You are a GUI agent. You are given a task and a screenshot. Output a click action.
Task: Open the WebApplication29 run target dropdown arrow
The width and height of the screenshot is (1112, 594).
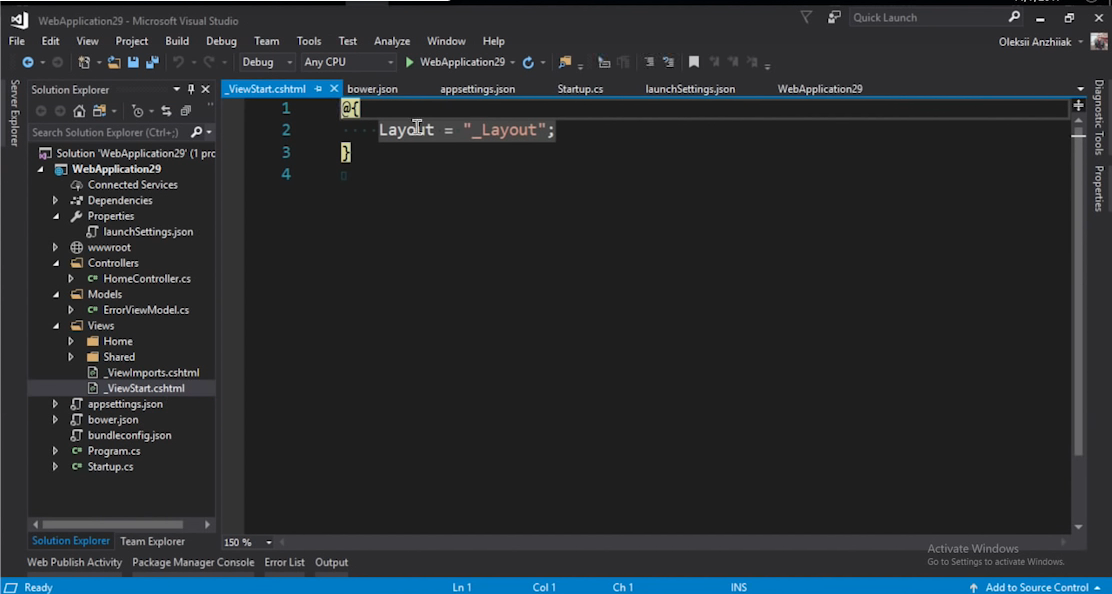(x=513, y=62)
